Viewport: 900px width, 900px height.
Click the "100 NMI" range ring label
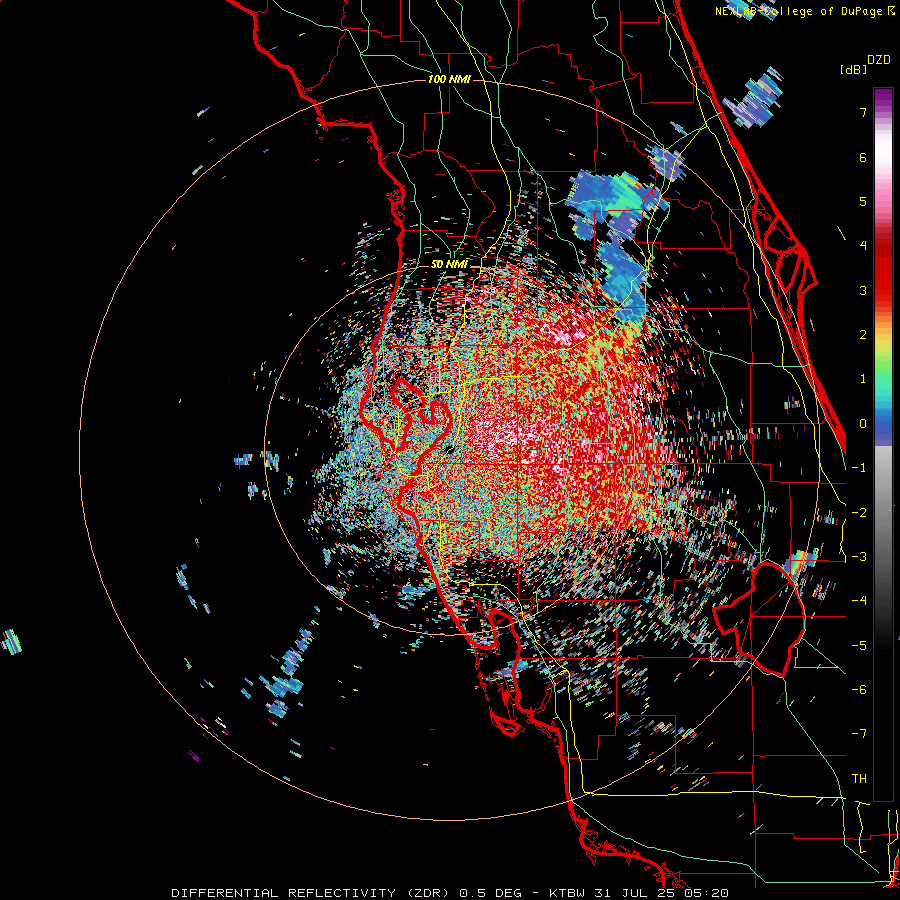tap(449, 79)
